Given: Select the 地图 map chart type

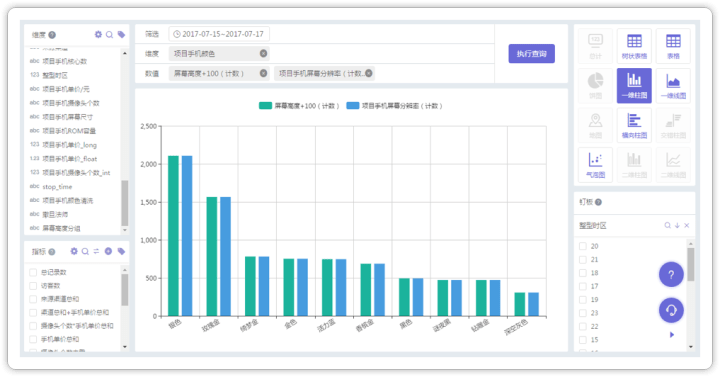Looking at the screenshot, I should coord(595,125).
